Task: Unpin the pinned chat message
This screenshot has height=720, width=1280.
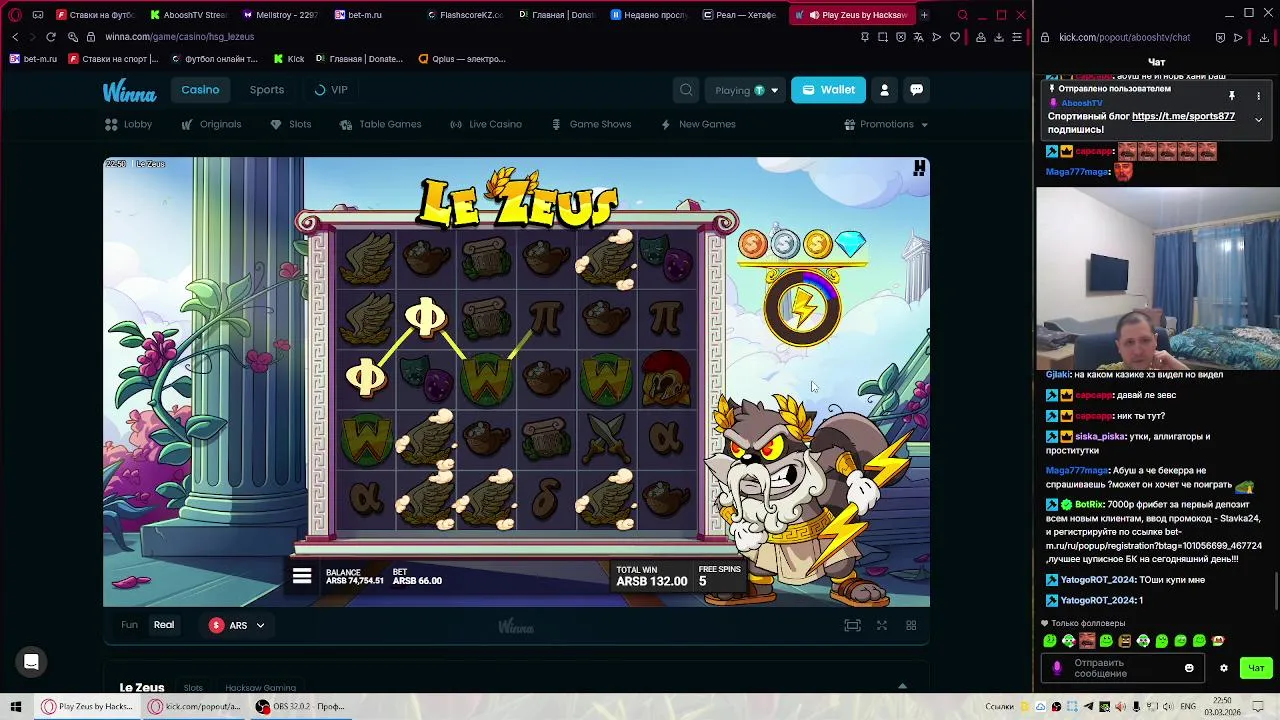Action: (x=1232, y=96)
